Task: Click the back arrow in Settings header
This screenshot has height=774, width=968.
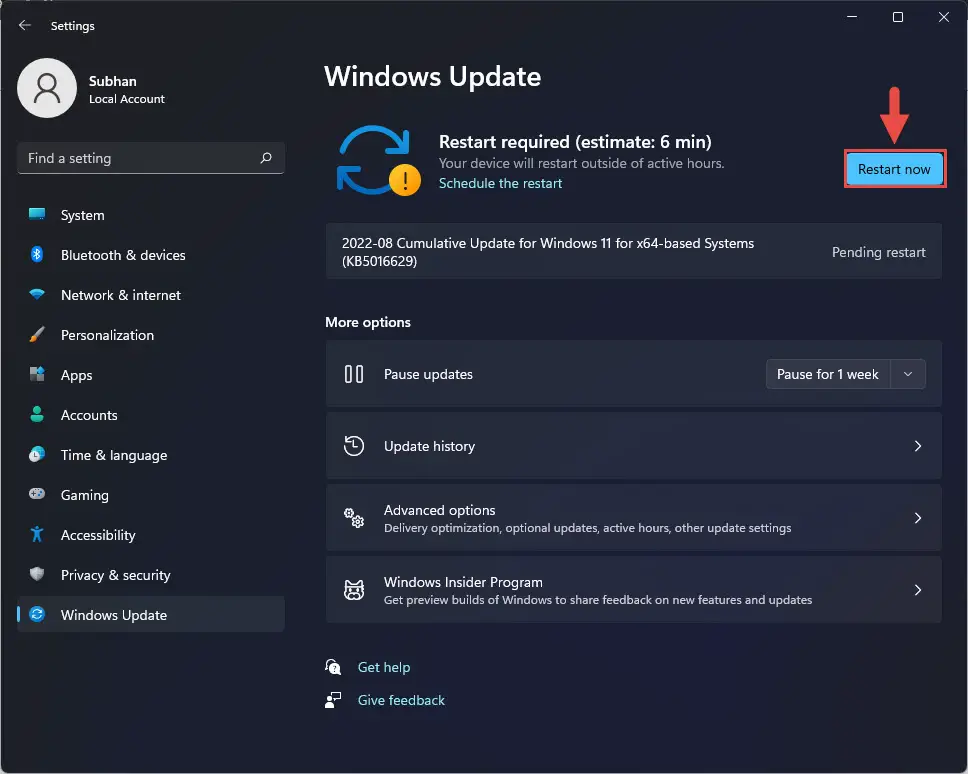Action: [x=25, y=25]
